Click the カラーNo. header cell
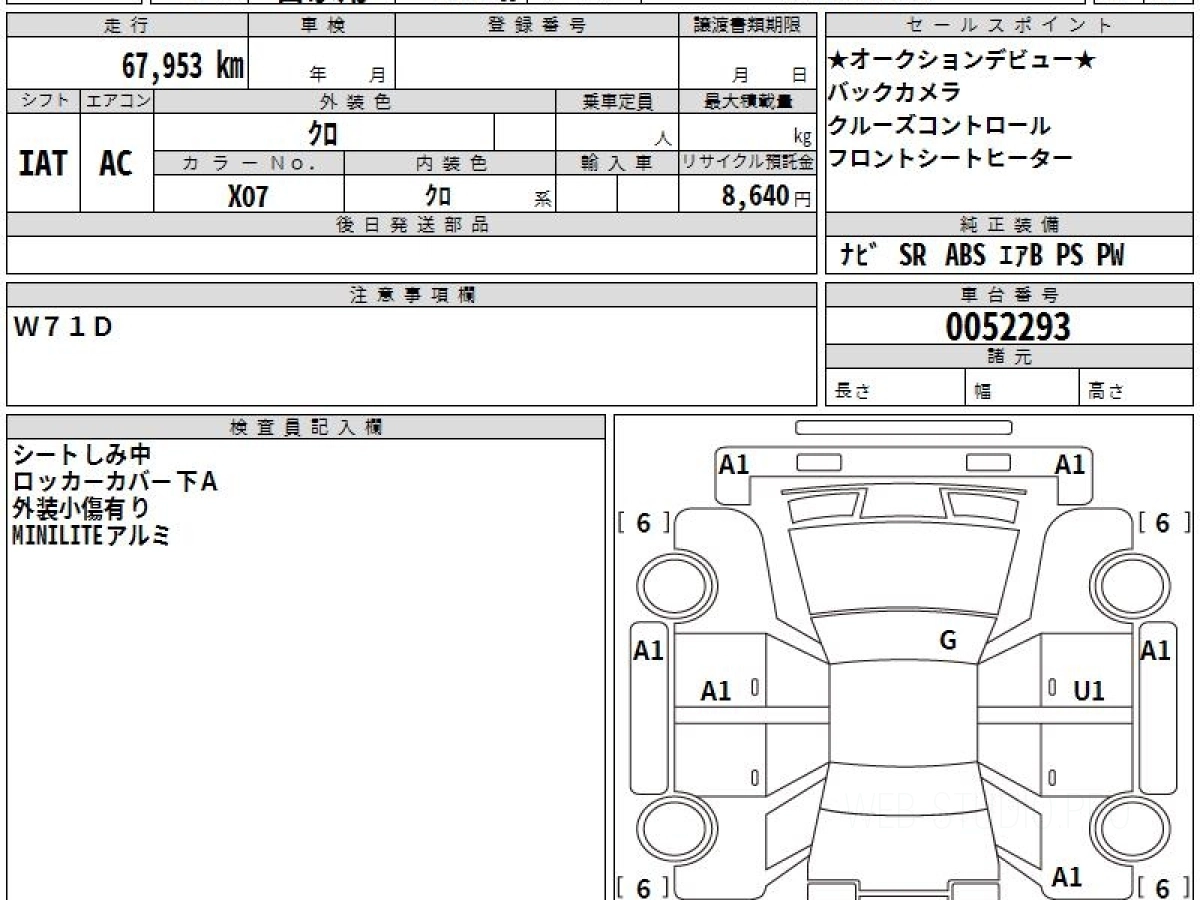Image resolution: width=1200 pixels, height=900 pixels. 249,163
